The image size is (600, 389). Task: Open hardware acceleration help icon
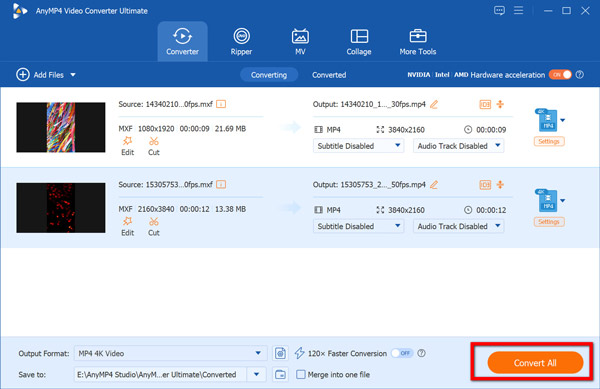580,75
